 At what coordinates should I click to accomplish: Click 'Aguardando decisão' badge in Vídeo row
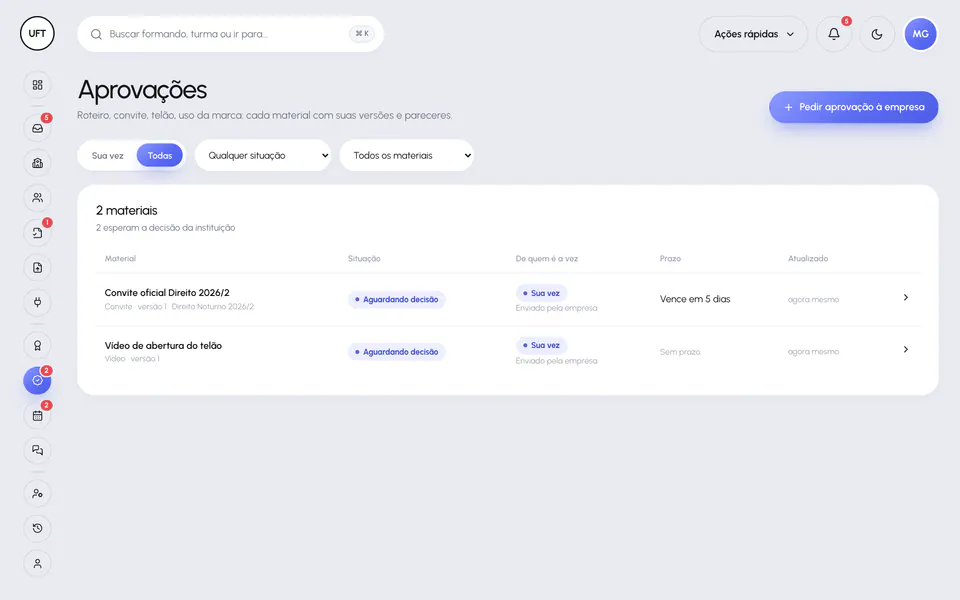pos(397,352)
